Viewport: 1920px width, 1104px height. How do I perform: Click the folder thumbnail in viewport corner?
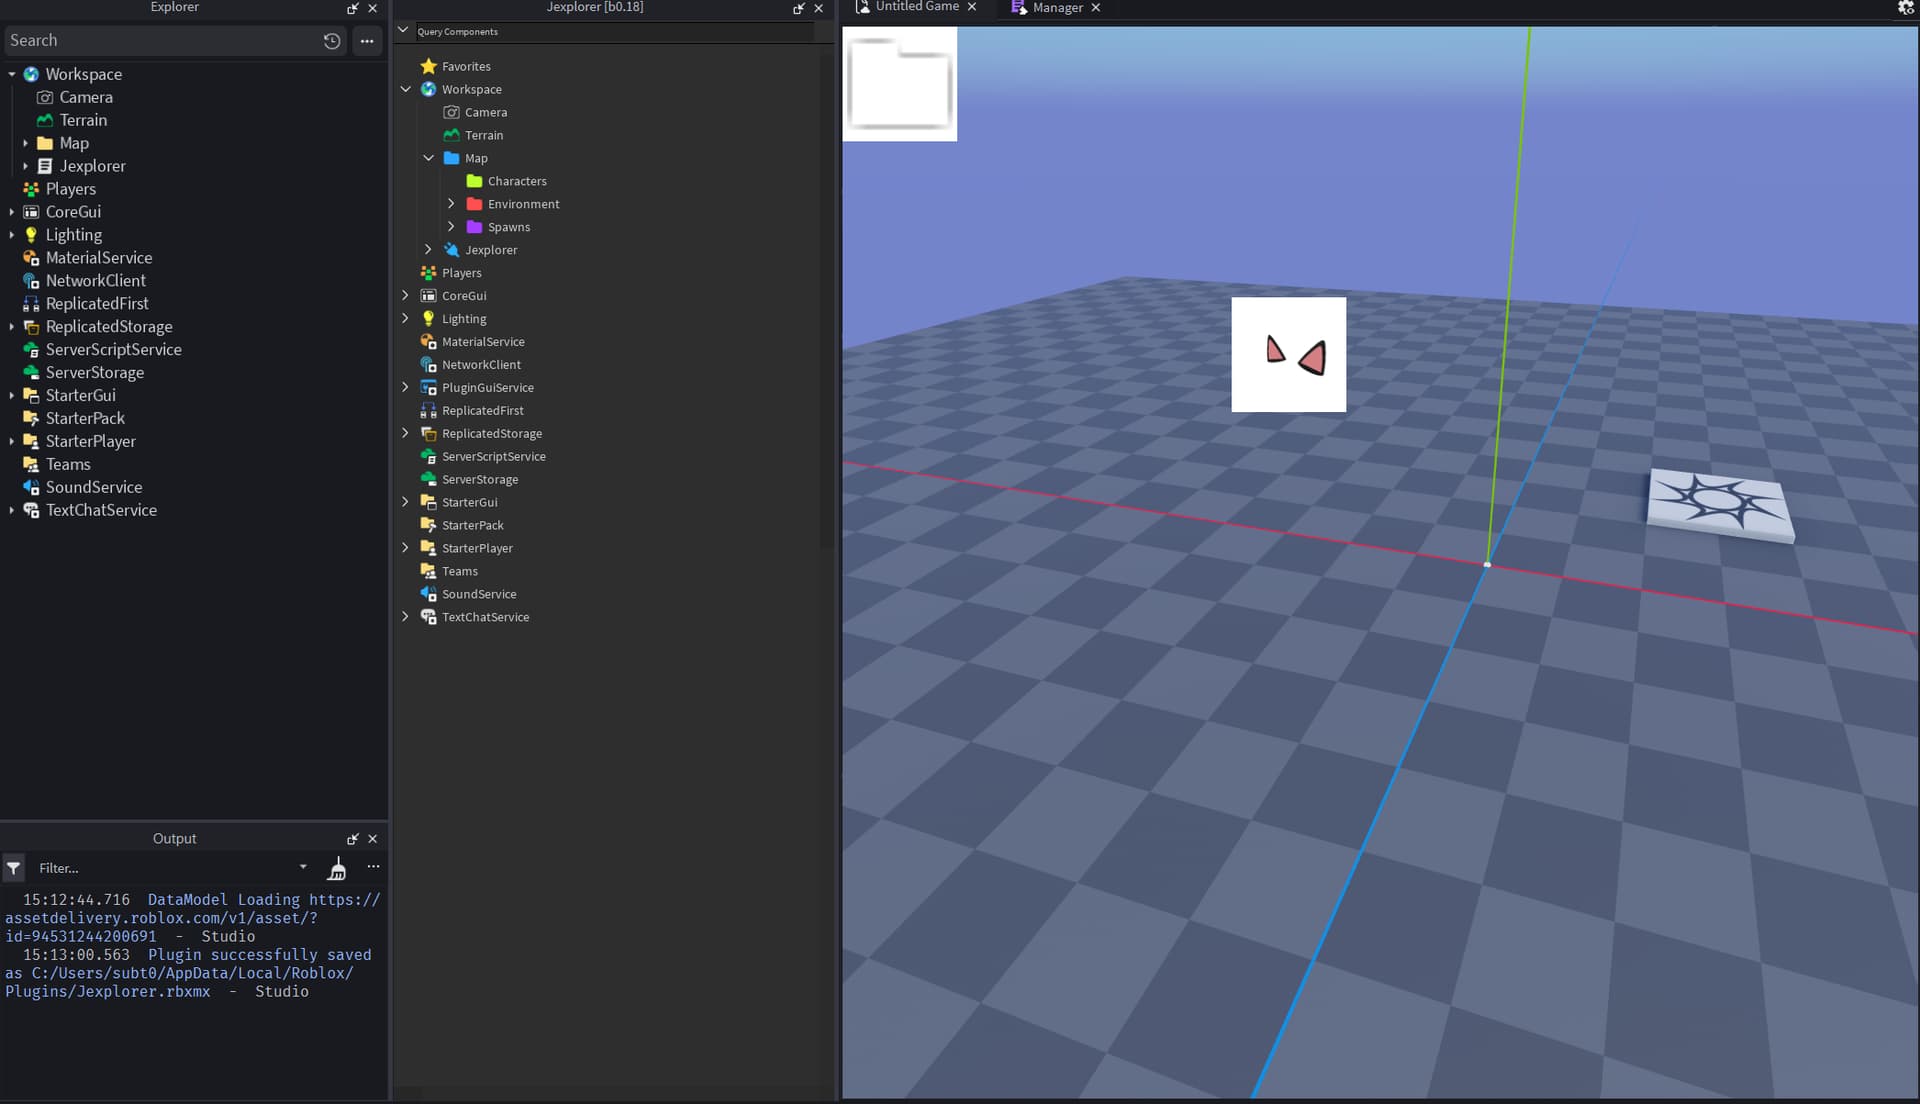(x=900, y=84)
